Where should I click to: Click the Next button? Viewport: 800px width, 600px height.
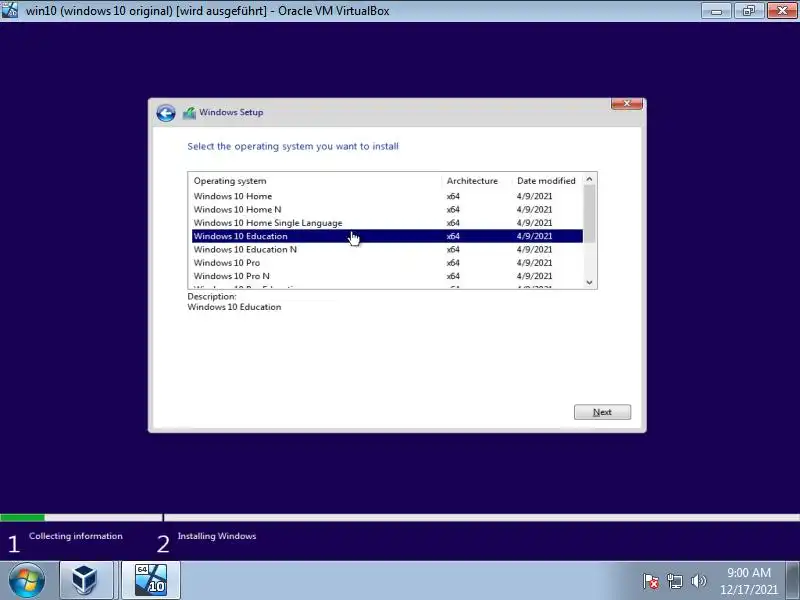(x=602, y=412)
